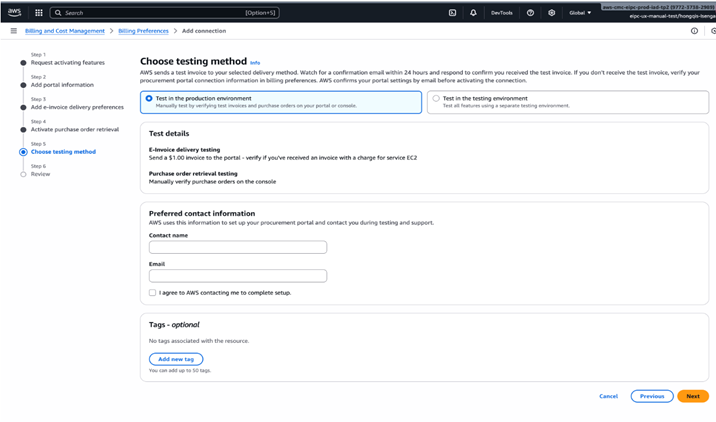Go to Billing and Cost Management breadcrumb
716x422 pixels.
click(65, 31)
